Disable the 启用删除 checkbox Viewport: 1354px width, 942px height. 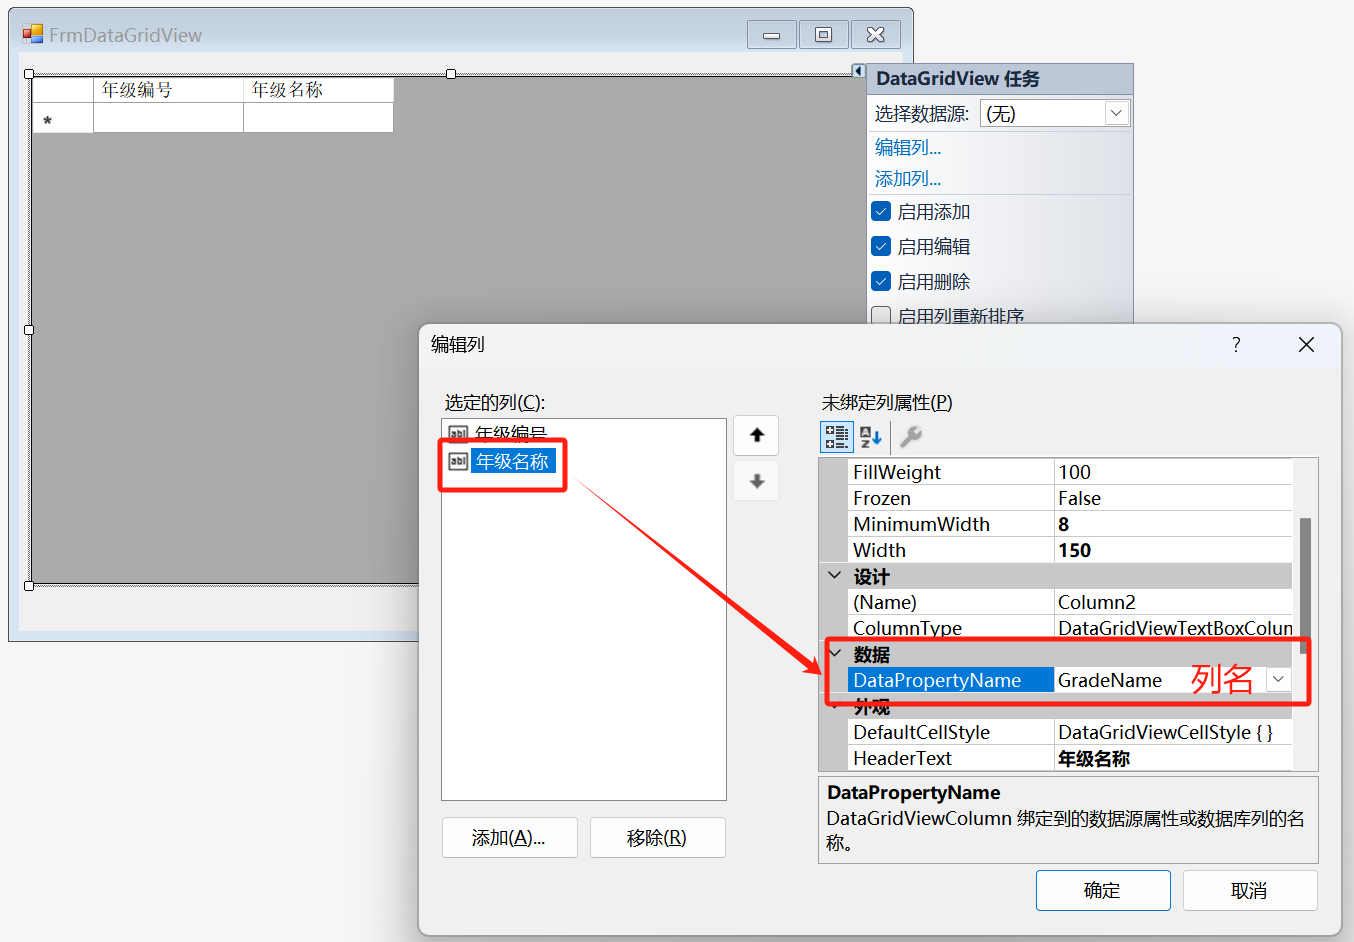pyautogui.click(x=881, y=282)
